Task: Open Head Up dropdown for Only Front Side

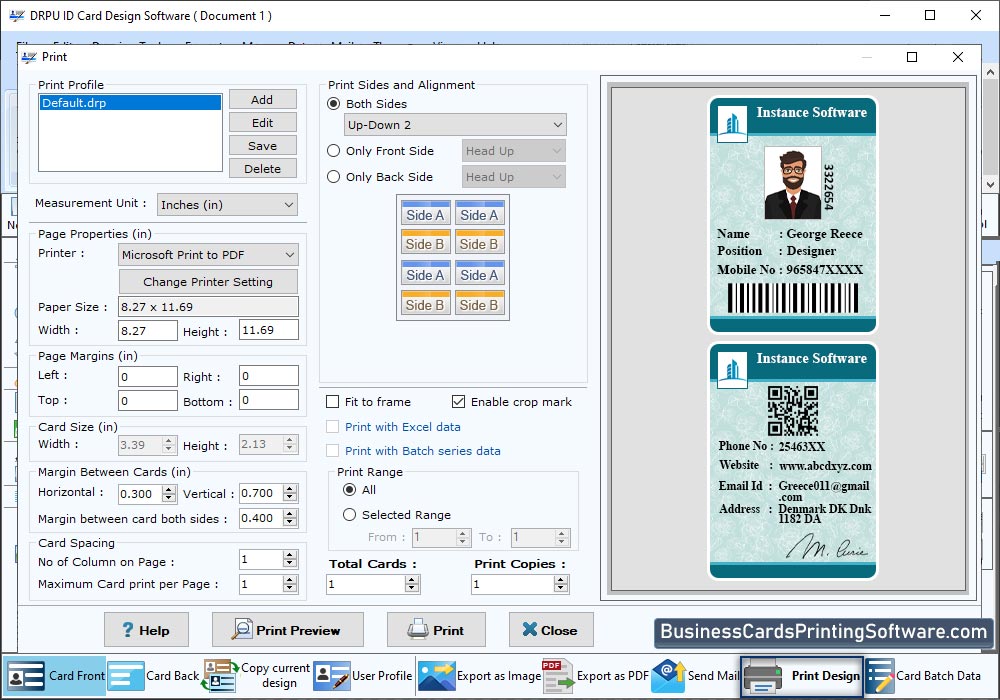Action: coord(513,151)
